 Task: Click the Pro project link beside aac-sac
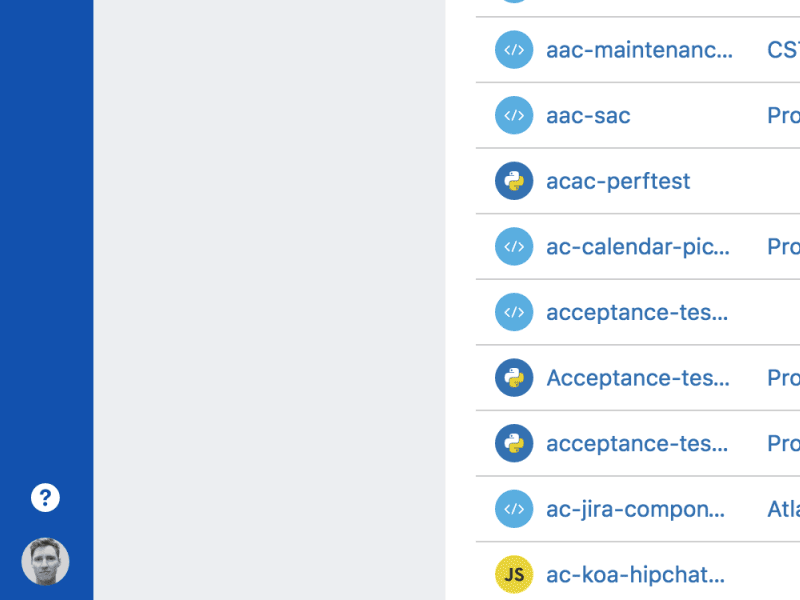[781, 115]
